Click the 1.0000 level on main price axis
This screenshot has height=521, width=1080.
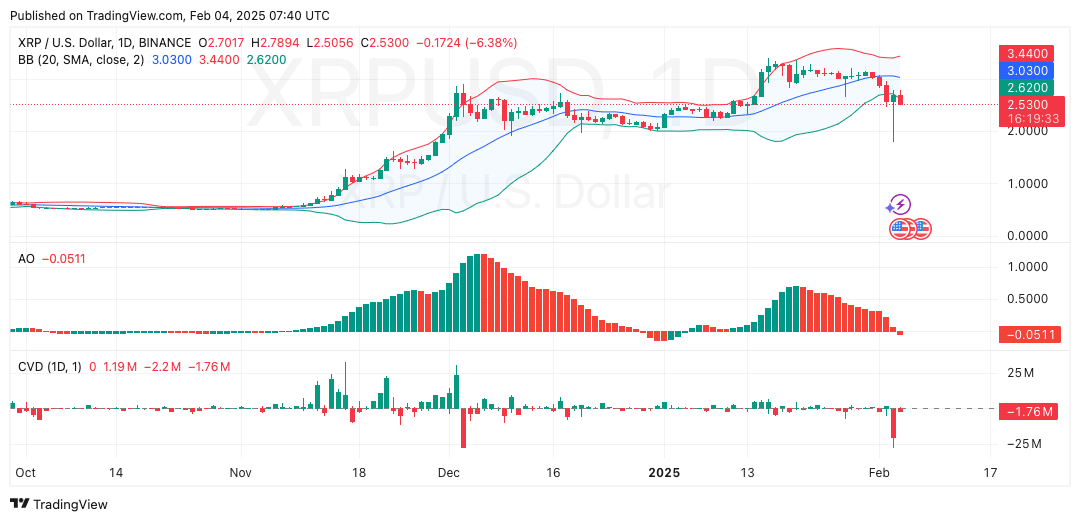(1025, 184)
